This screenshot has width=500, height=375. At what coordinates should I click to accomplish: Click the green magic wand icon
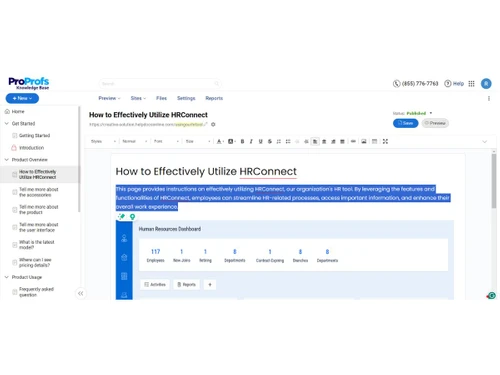pos(122,217)
